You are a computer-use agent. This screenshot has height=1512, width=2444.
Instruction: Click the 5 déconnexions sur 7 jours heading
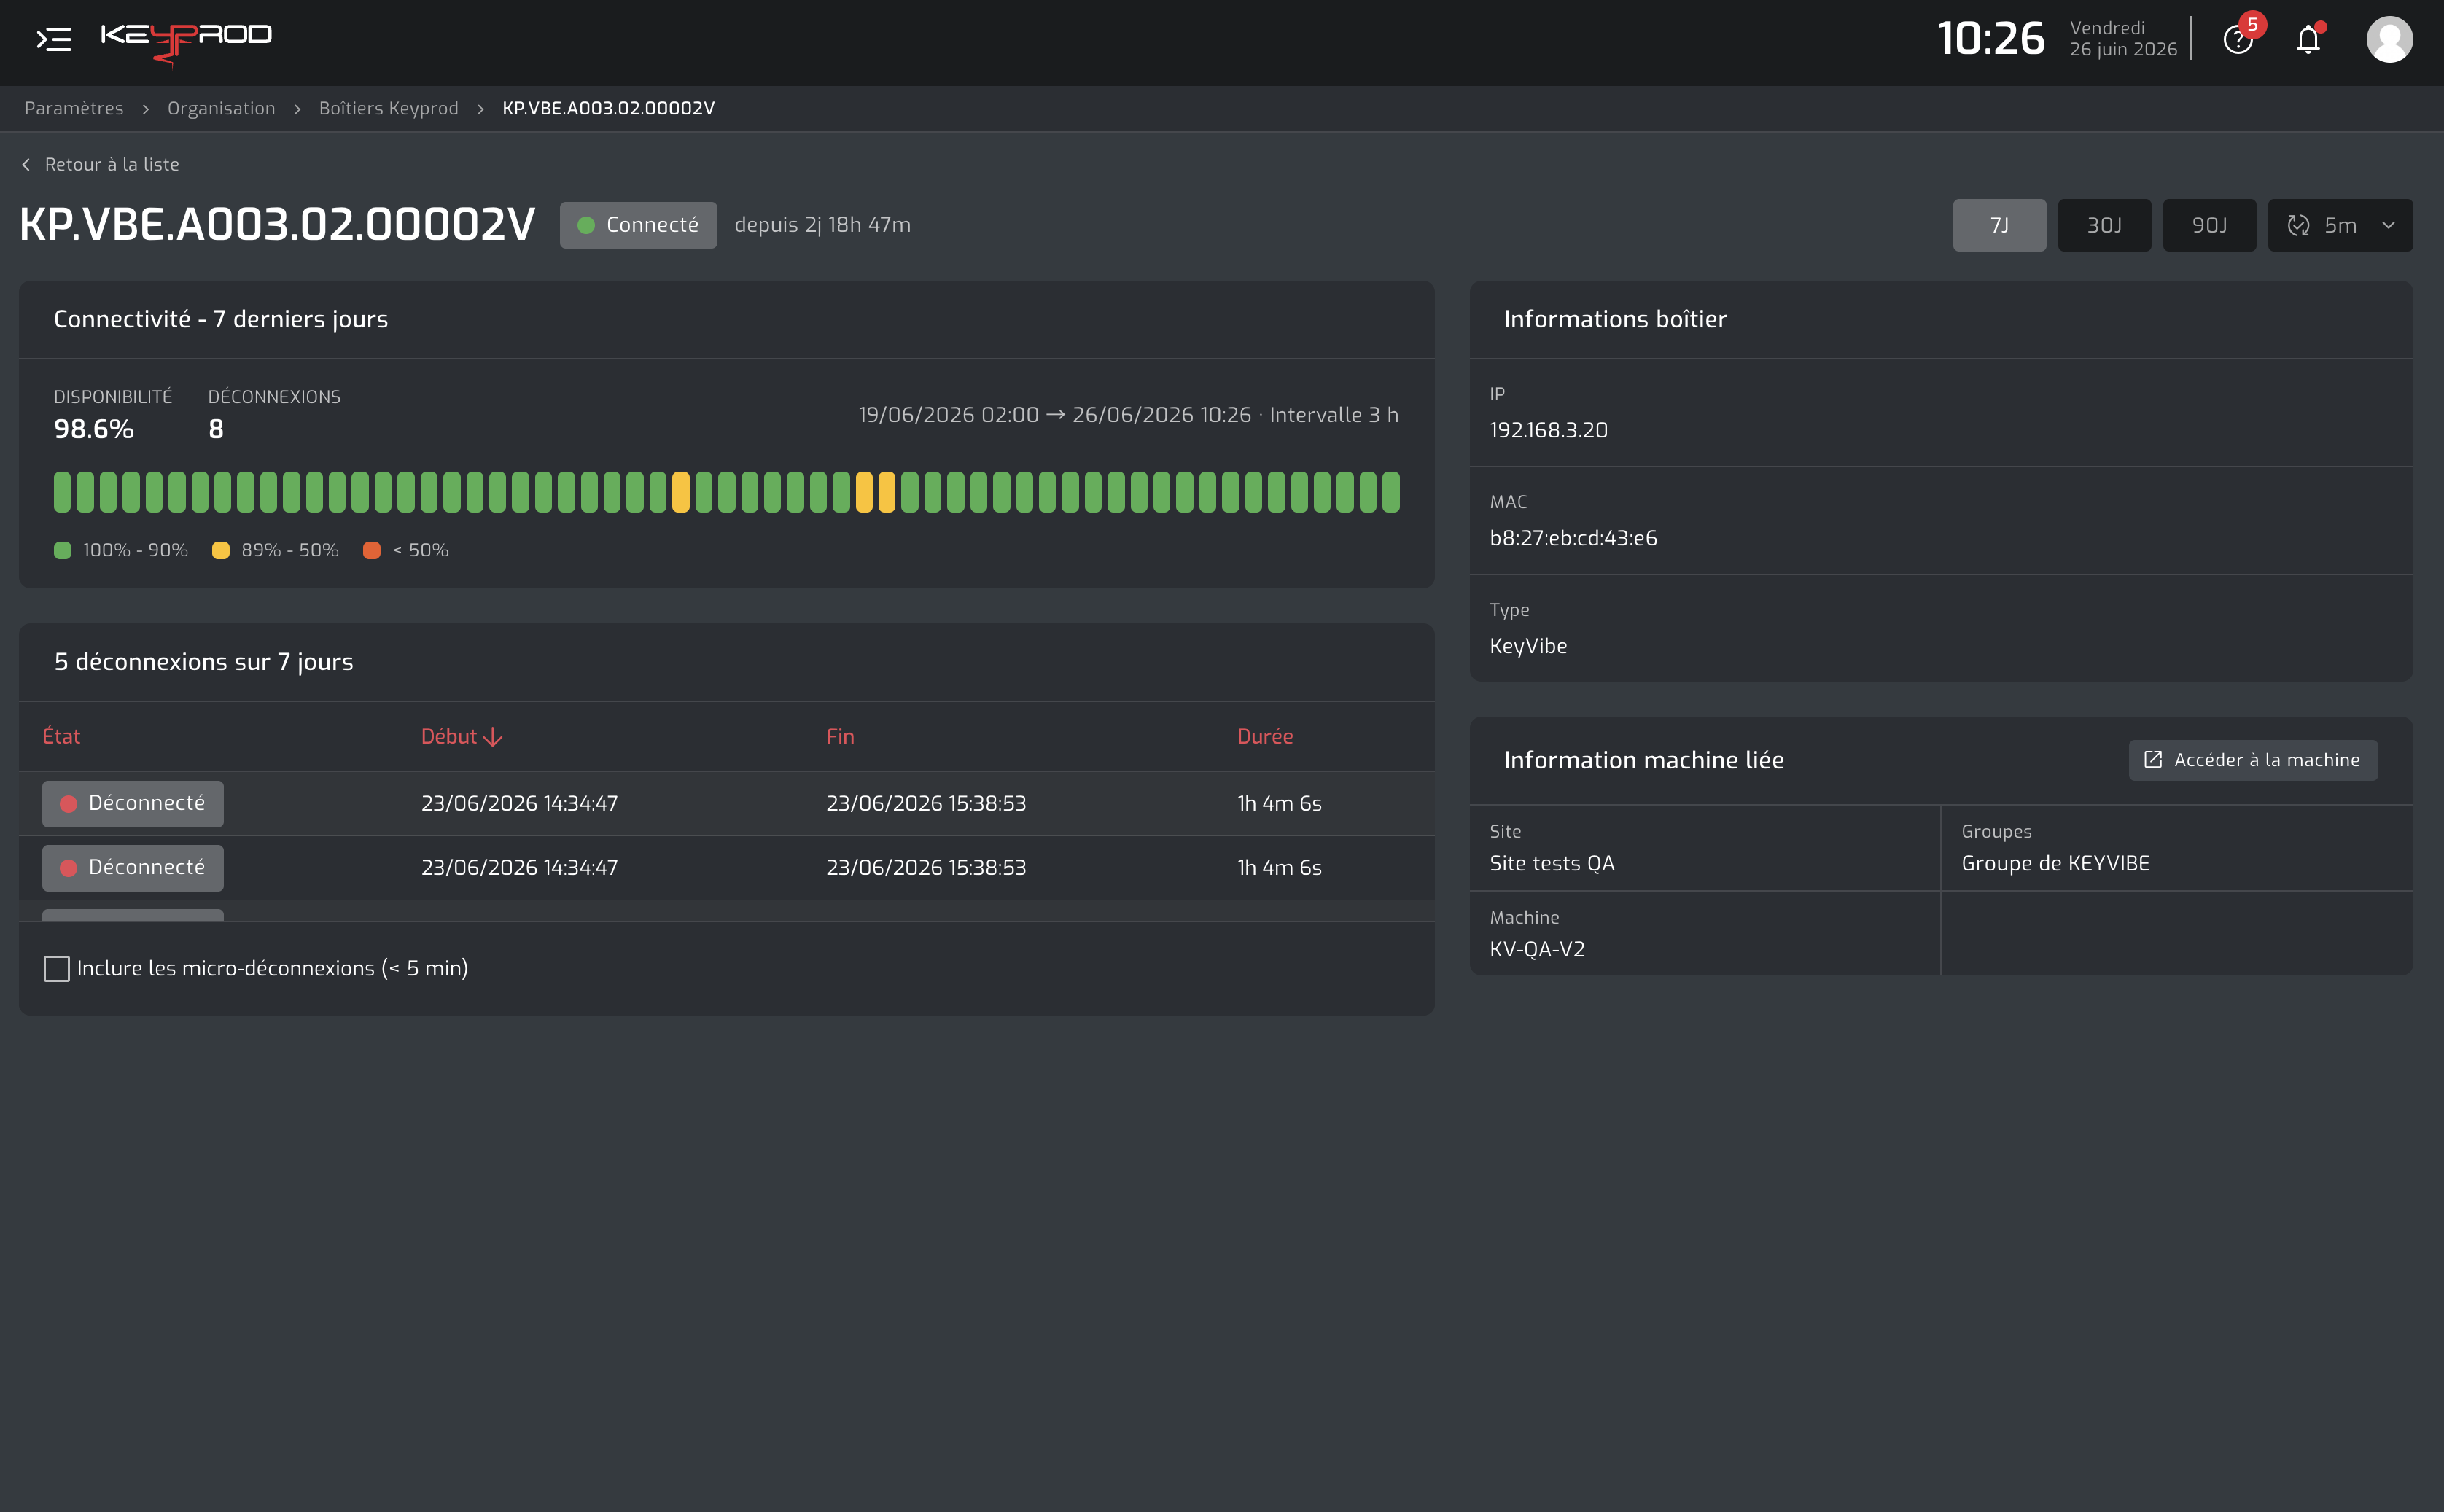point(203,662)
